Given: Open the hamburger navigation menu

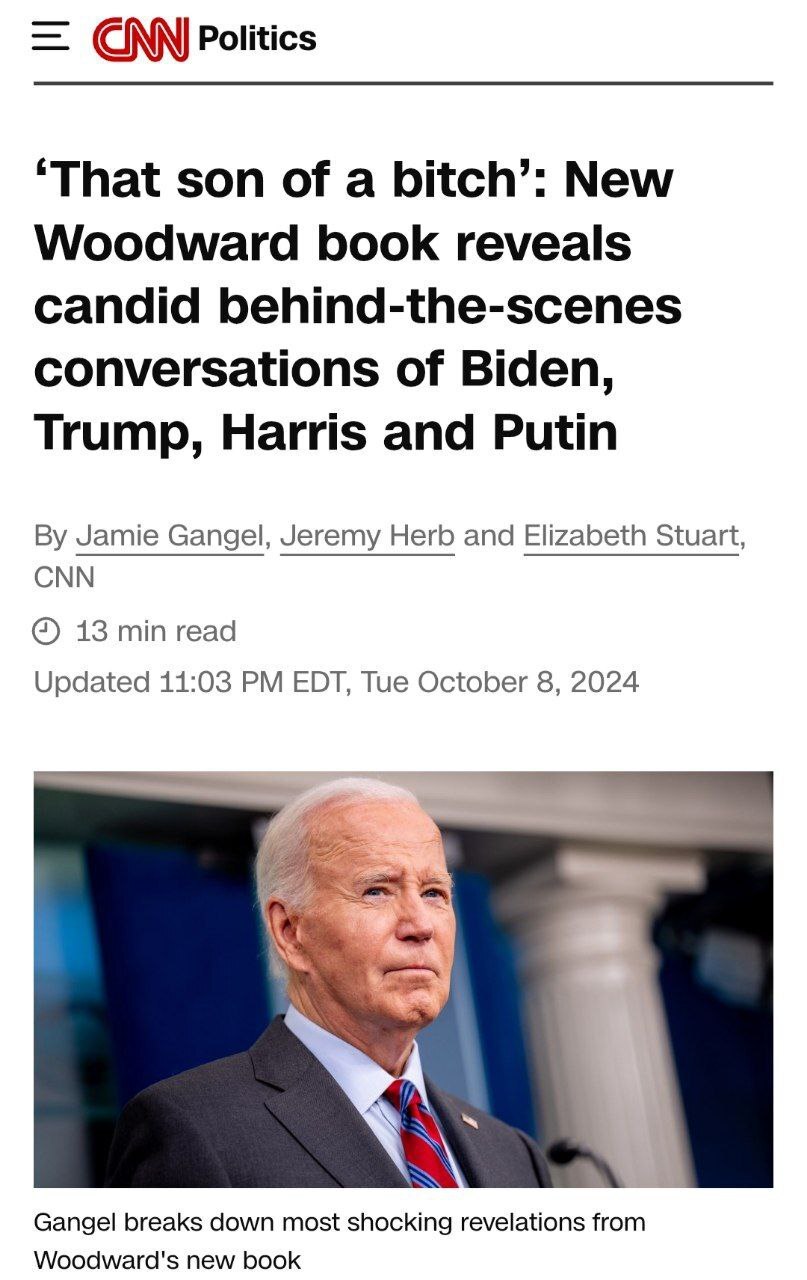Looking at the screenshot, I should (51, 38).
